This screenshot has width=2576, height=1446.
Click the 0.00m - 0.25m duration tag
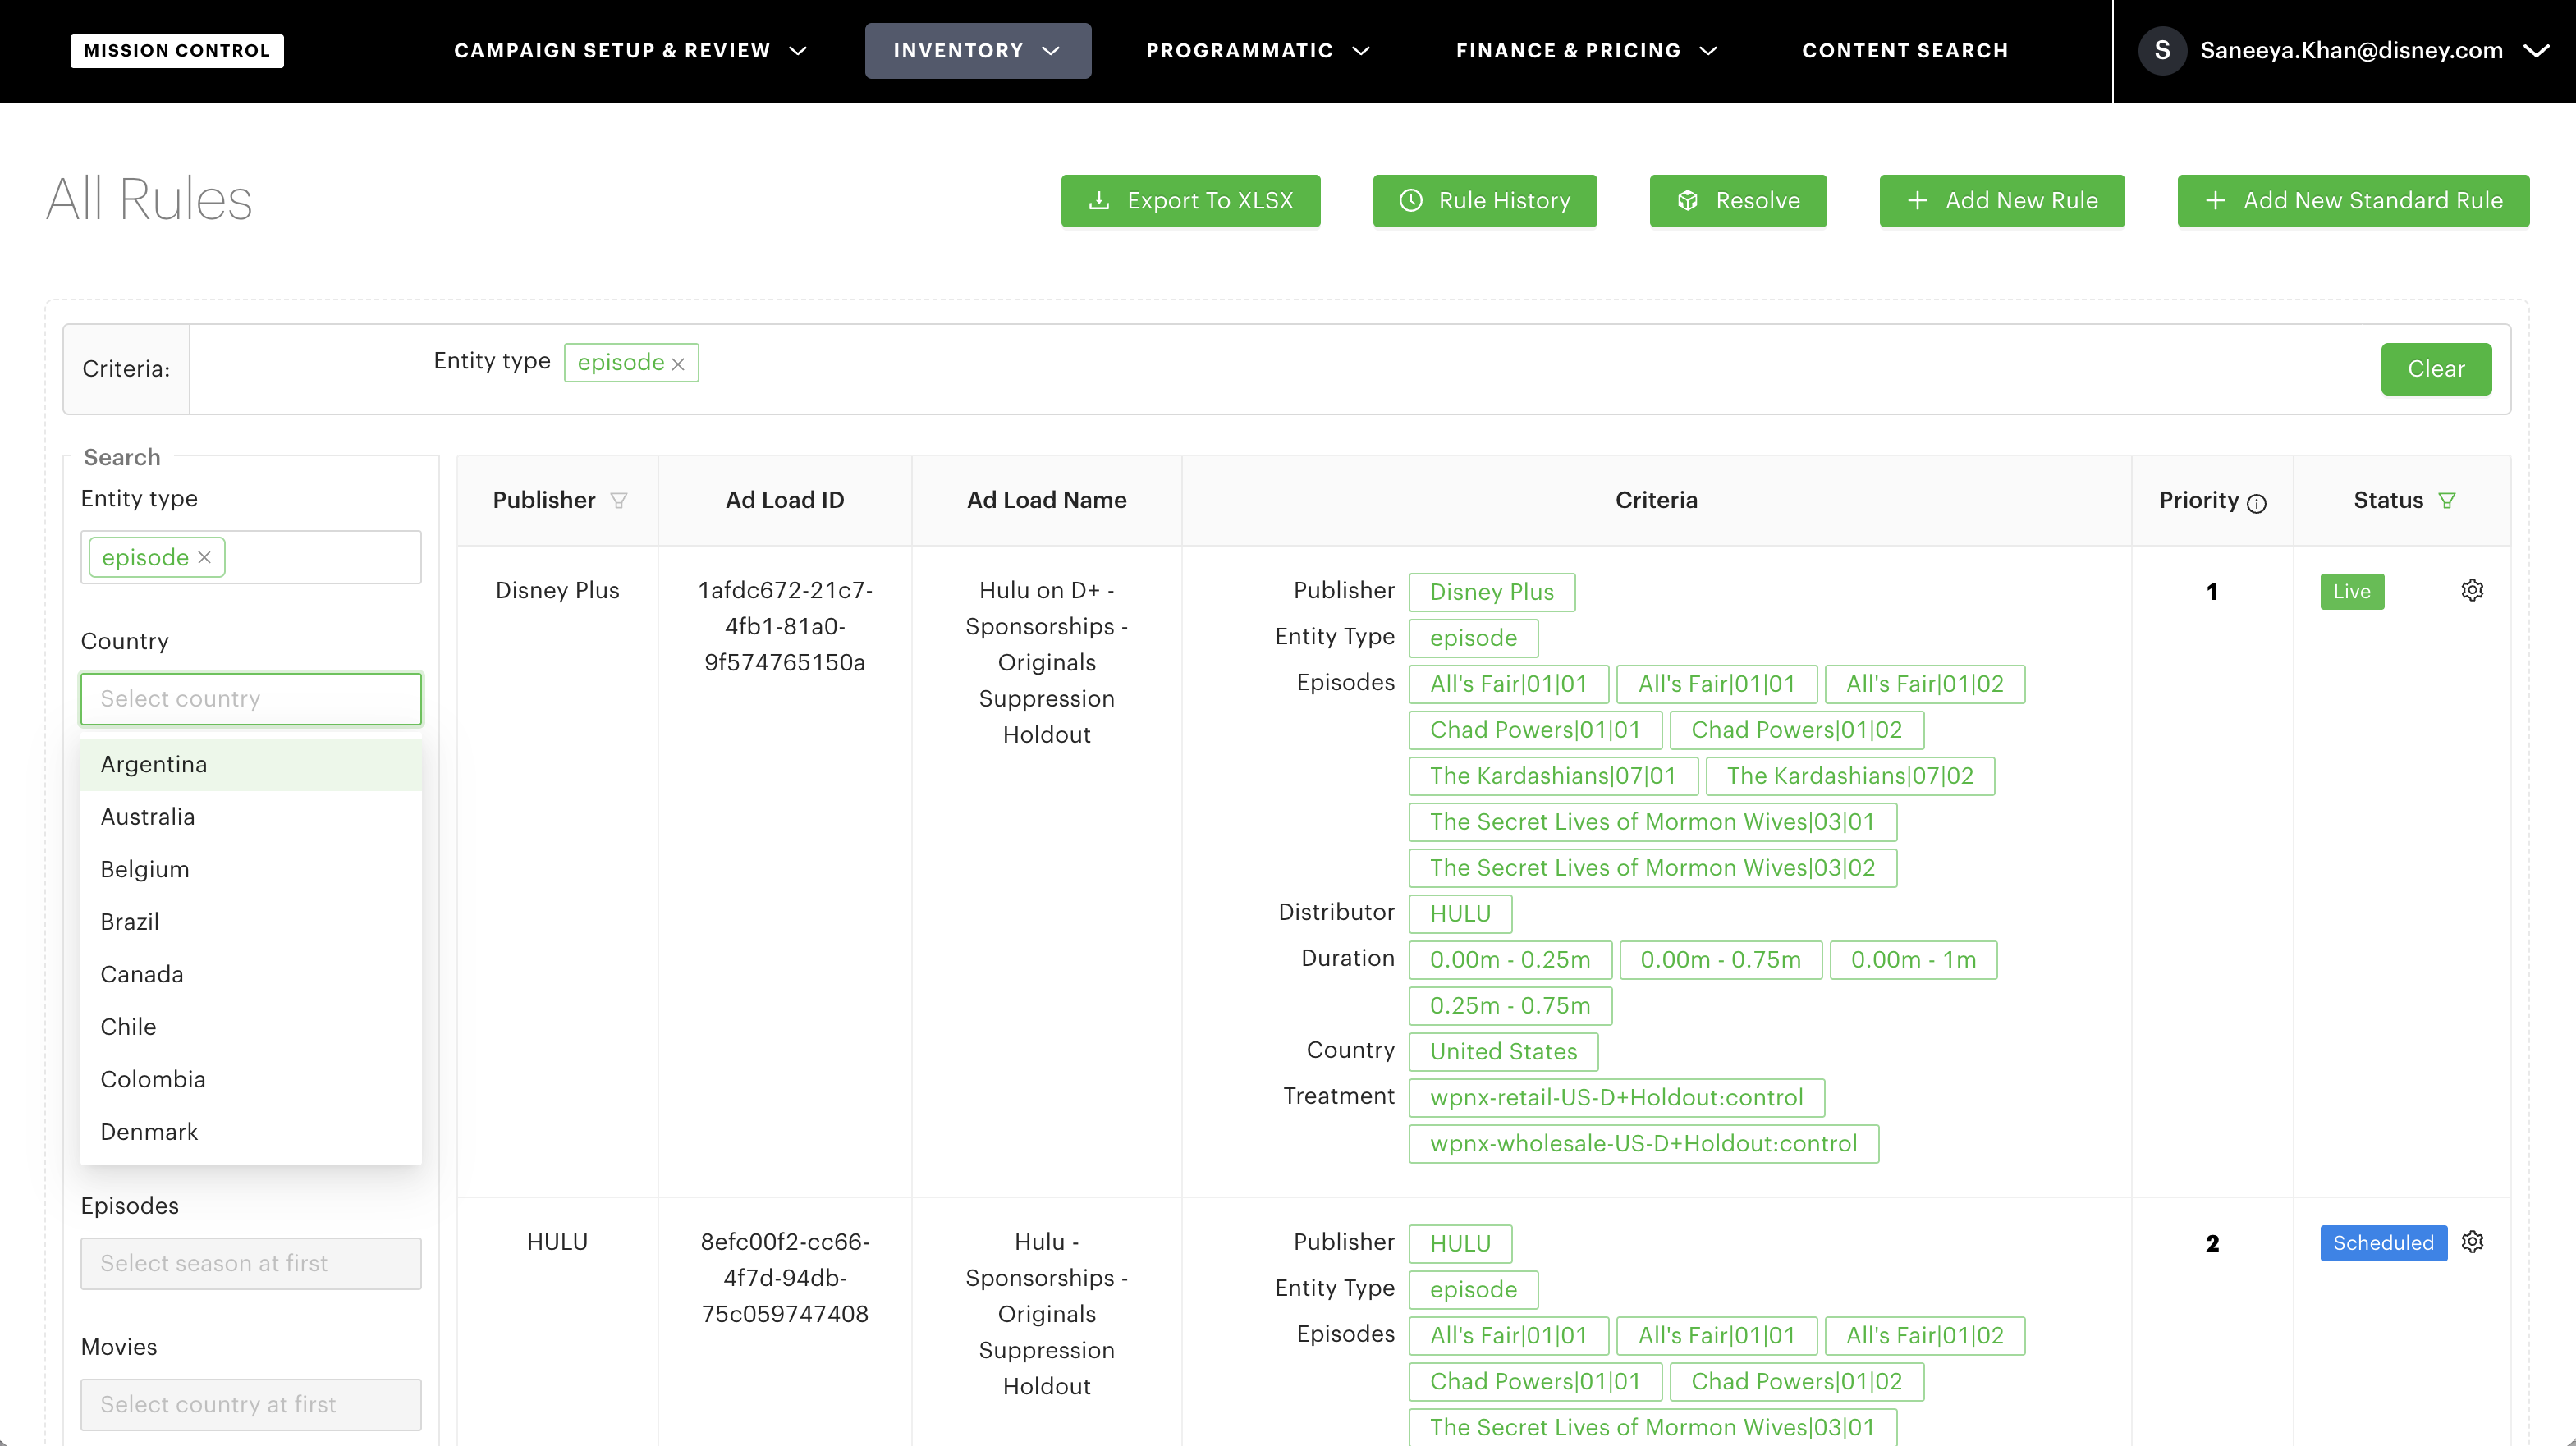click(1510, 960)
